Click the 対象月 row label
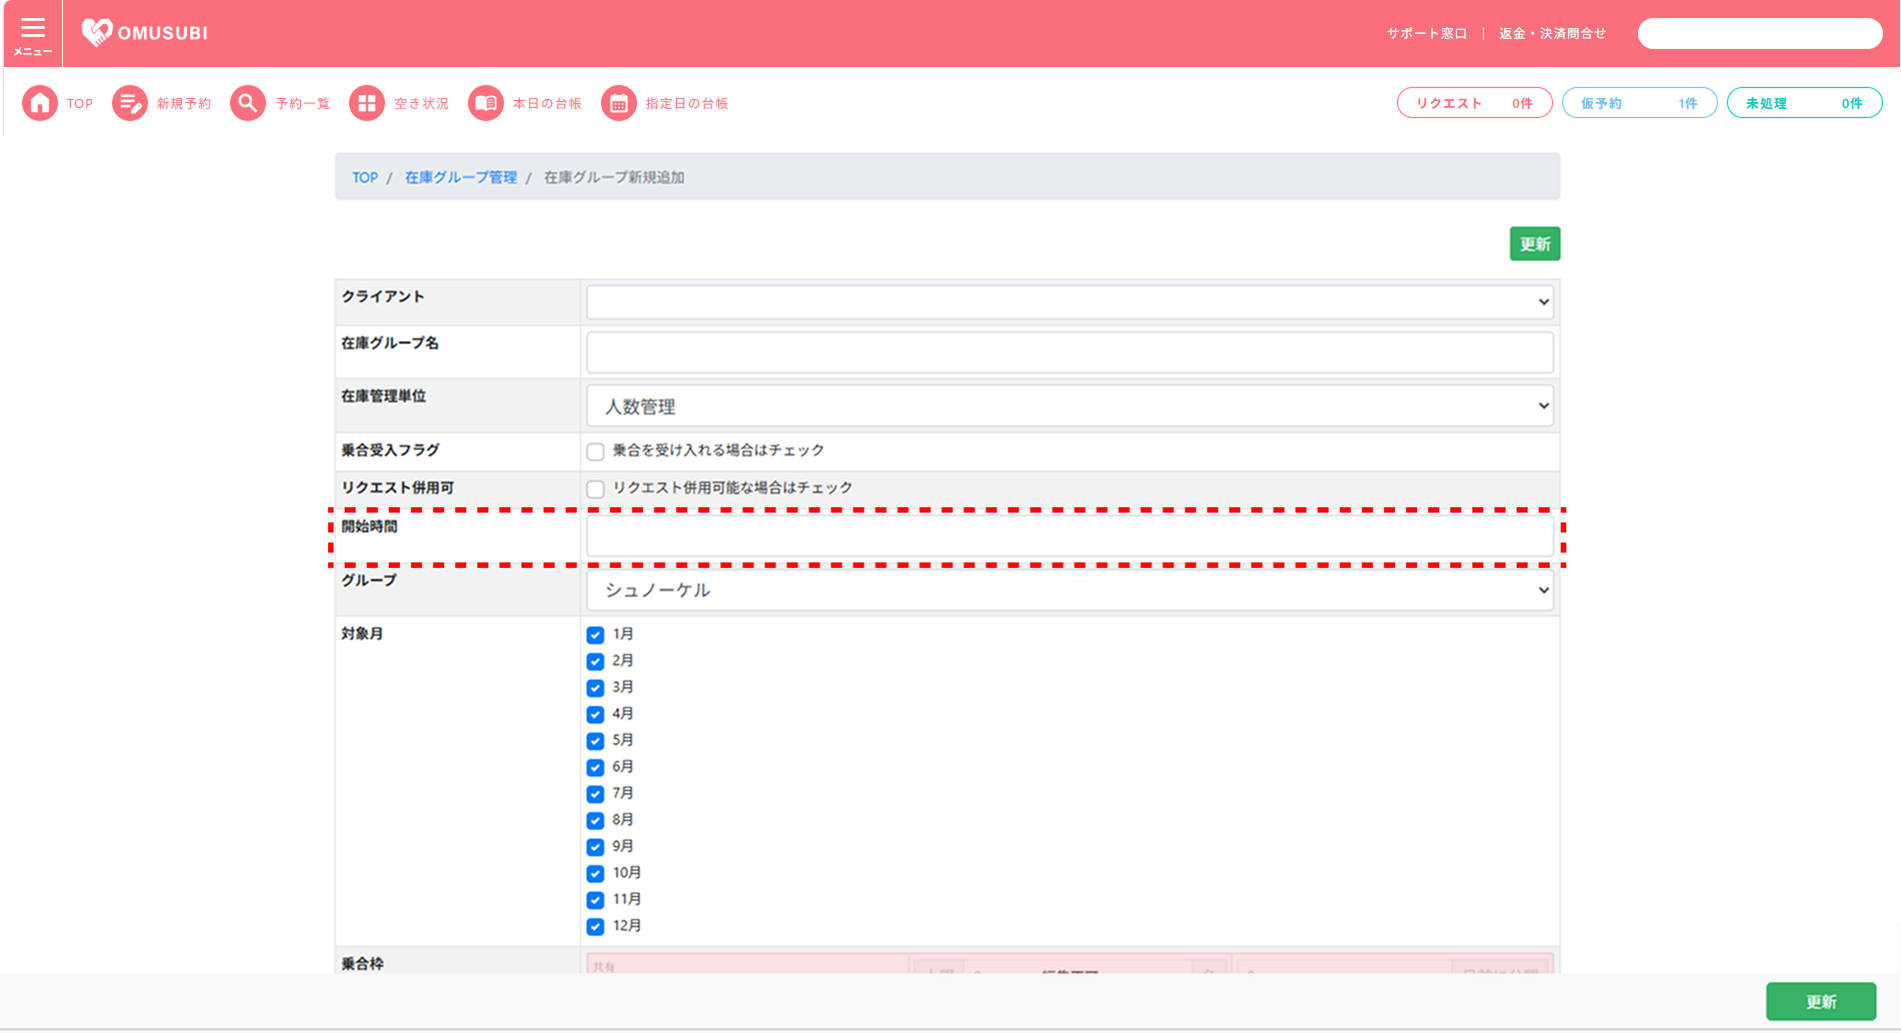The width and height of the screenshot is (1901, 1033). [x=362, y=634]
